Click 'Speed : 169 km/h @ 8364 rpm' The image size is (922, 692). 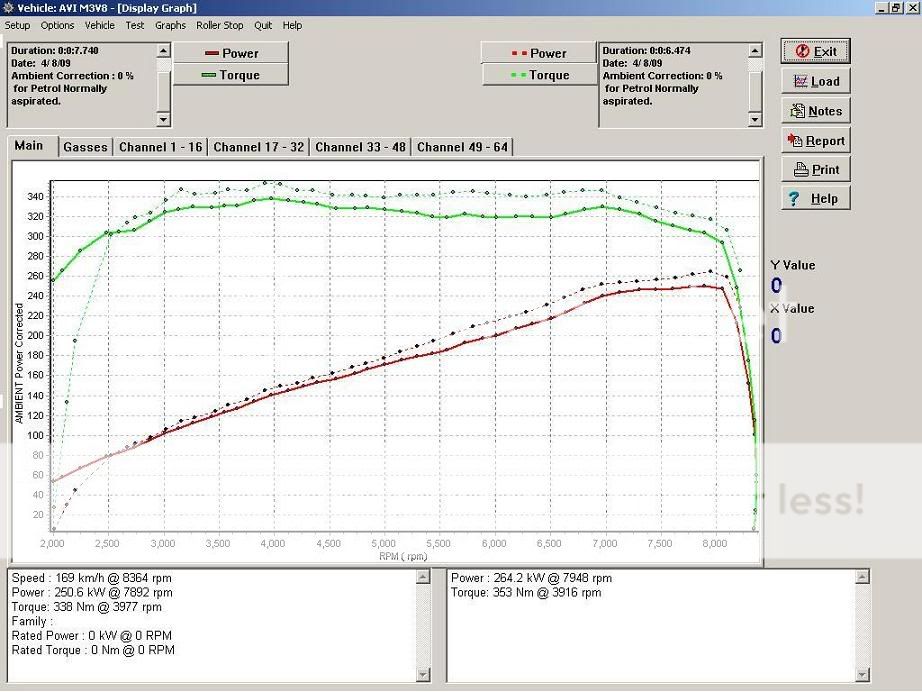tap(92, 578)
